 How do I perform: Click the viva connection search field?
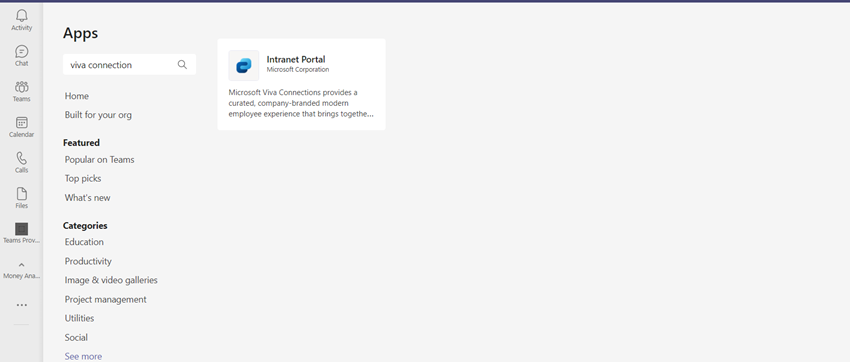(129, 64)
